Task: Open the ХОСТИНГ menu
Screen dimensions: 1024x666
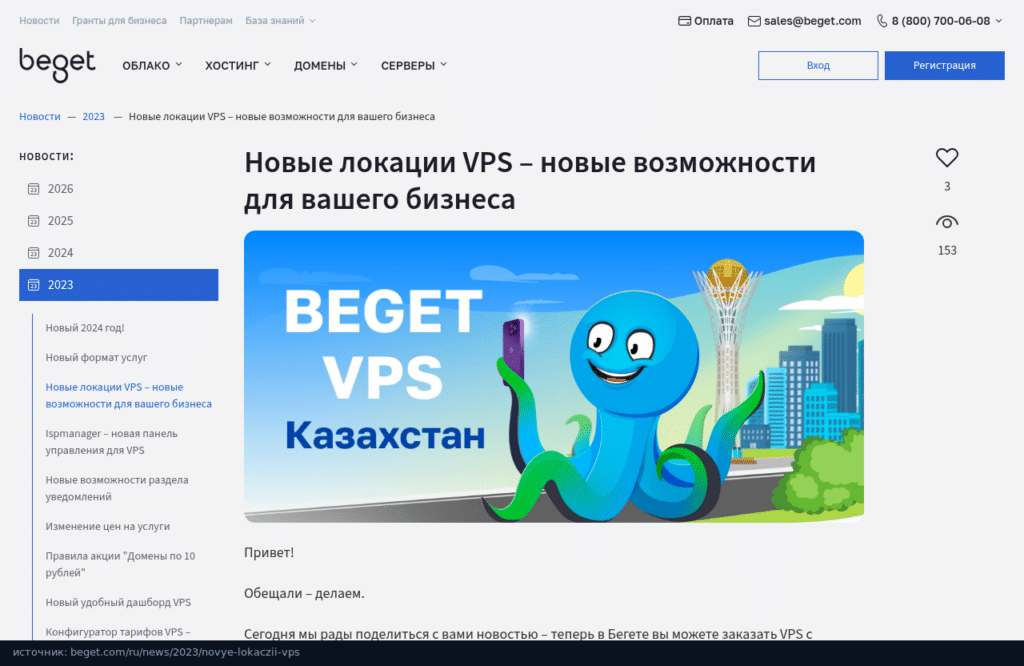Action: tap(238, 65)
